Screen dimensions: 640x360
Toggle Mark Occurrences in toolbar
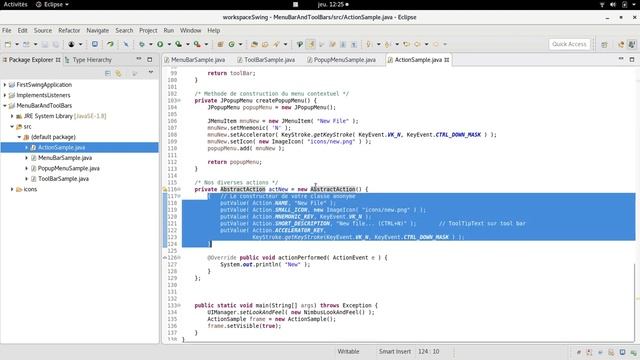pyautogui.click(x=311, y=44)
